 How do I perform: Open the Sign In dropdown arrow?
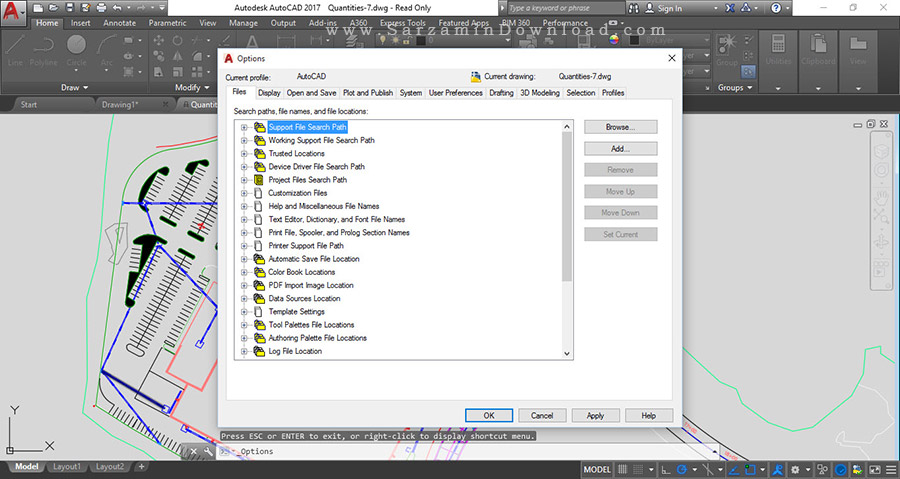point(715,9)
